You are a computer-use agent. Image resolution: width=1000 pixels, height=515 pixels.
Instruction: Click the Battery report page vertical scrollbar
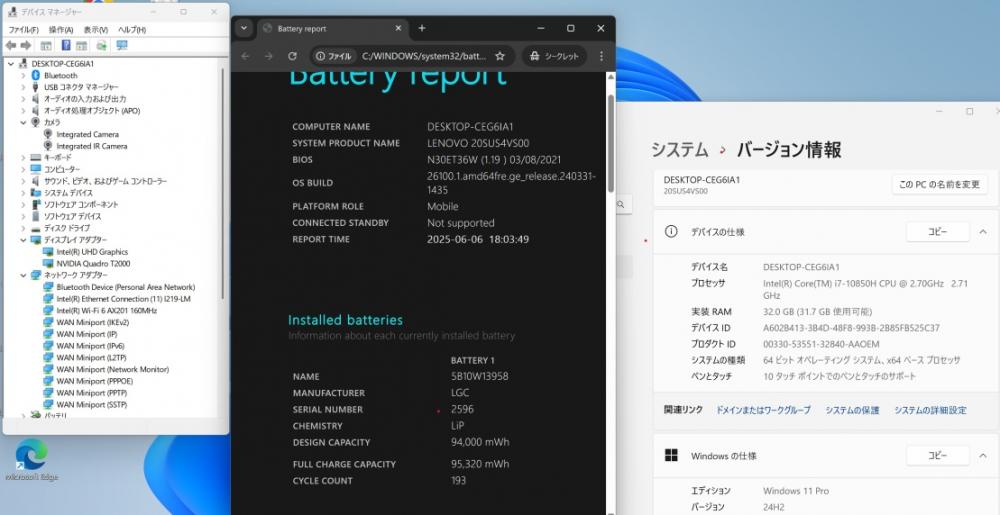(x=610, y=143)
